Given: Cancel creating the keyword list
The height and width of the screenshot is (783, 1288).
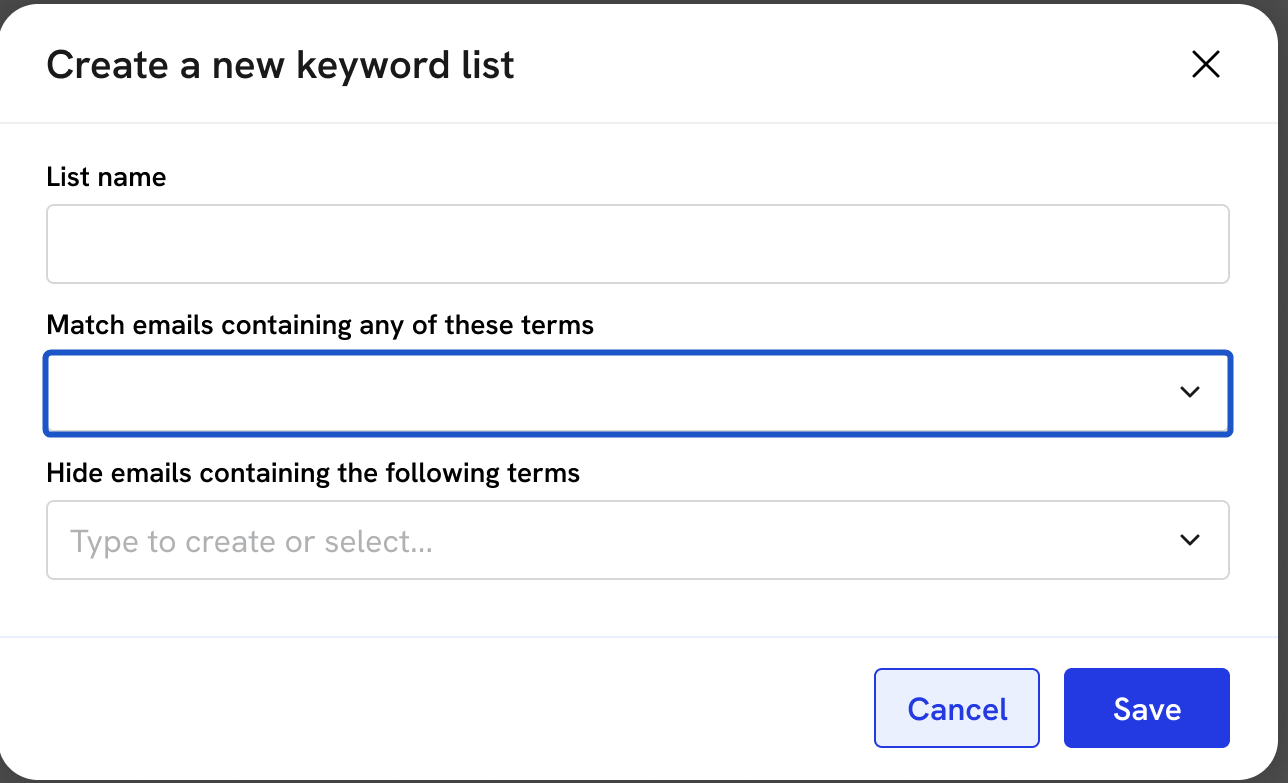Looking at the screenshot, I should (x=956, y=709).
